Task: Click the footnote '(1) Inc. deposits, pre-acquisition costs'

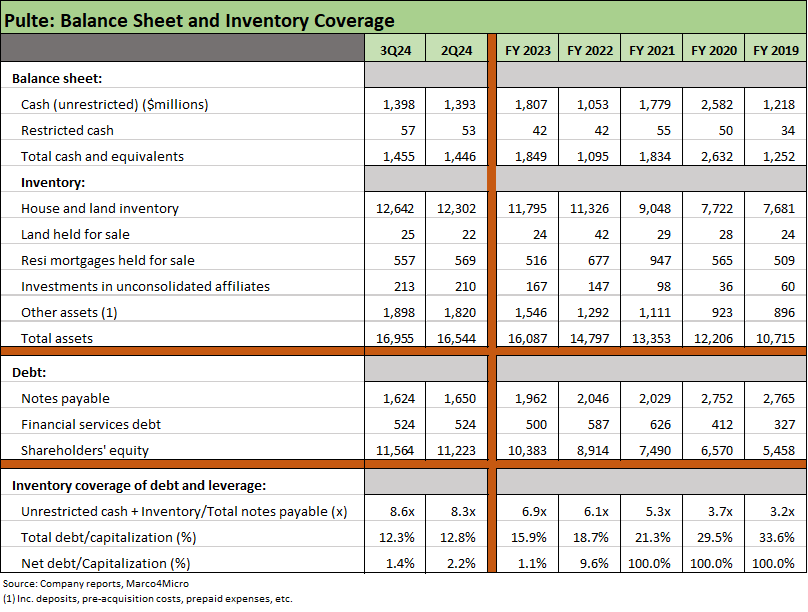Action: [x=147, y=599]
